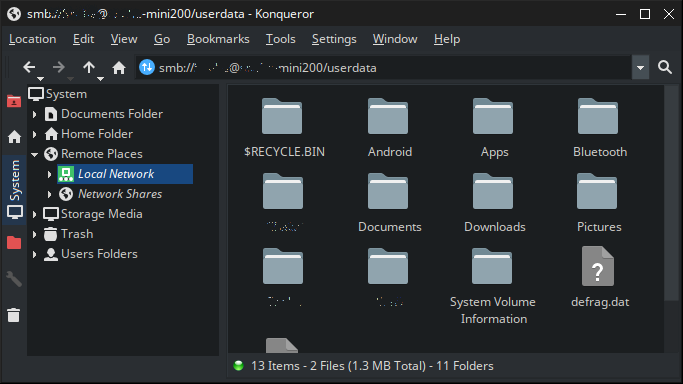Open the Location menu

coord(33,39)
